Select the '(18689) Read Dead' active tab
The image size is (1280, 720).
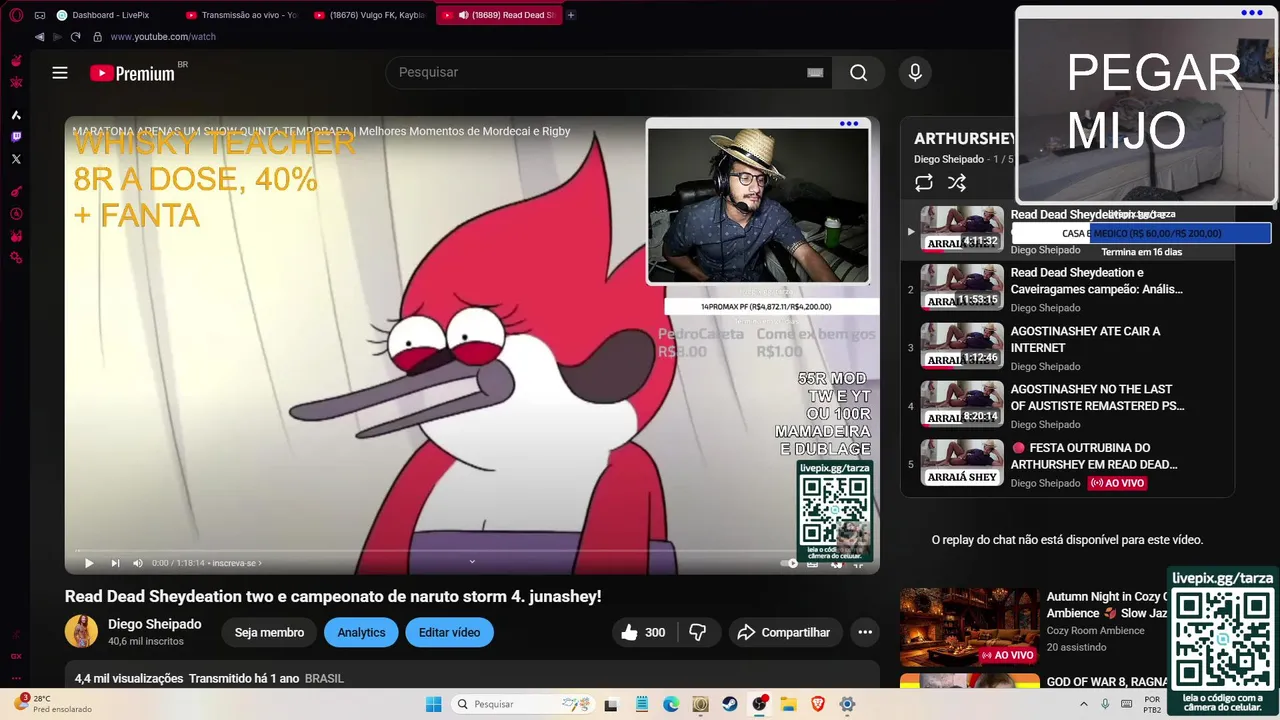499,15
